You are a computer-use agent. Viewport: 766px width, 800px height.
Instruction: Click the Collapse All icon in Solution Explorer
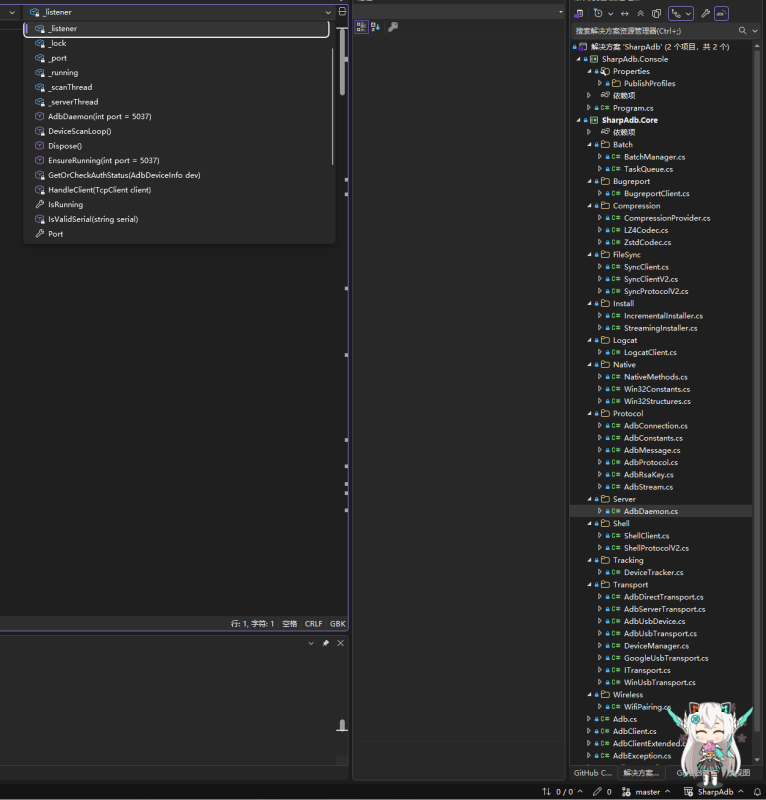(x=641, y=14)
